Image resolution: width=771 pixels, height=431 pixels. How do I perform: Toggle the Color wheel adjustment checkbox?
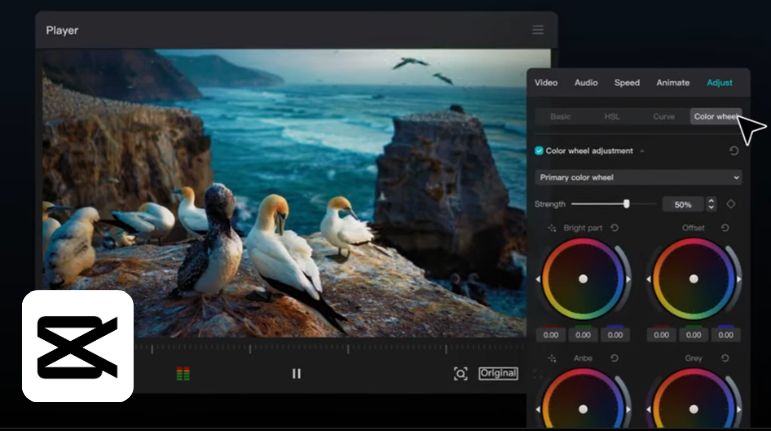(x=539, y=151)
